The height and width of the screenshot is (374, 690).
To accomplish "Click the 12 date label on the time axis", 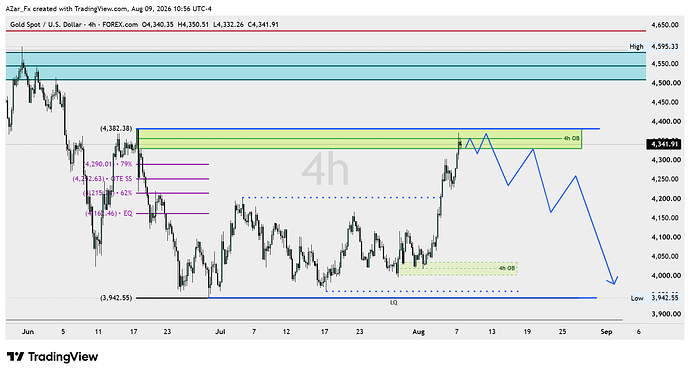I will click(x=286, y=332).
